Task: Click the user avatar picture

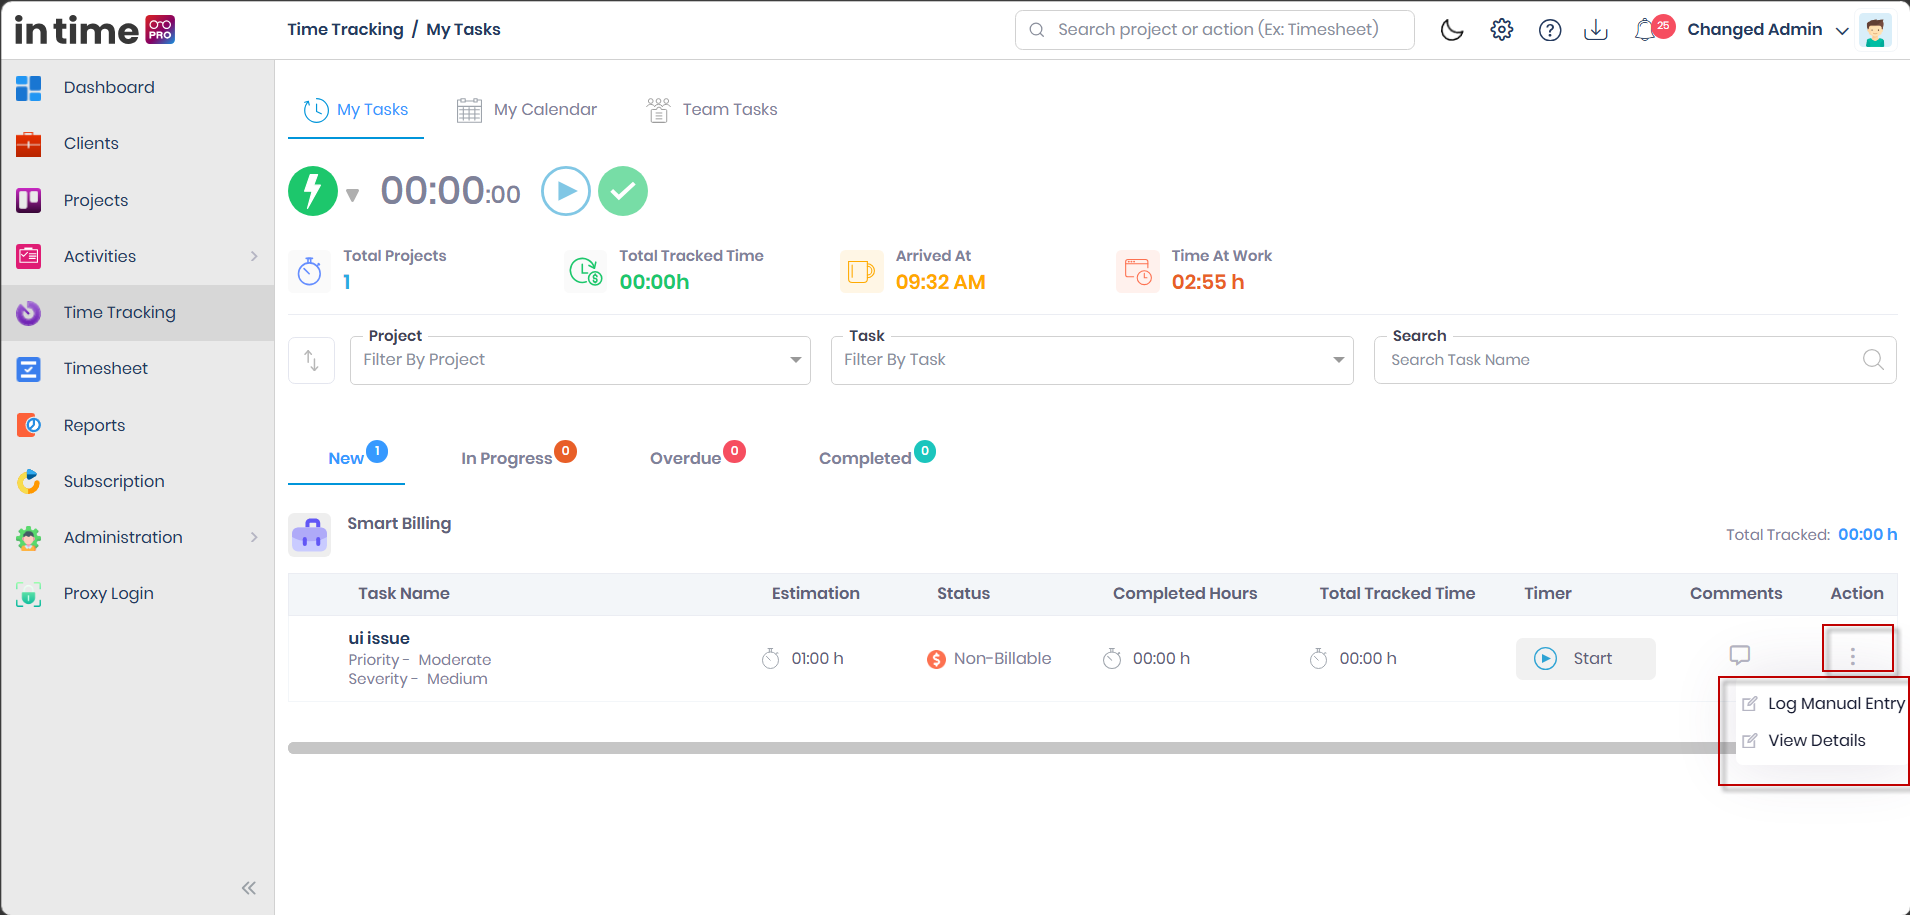Action: point(1875,30)
